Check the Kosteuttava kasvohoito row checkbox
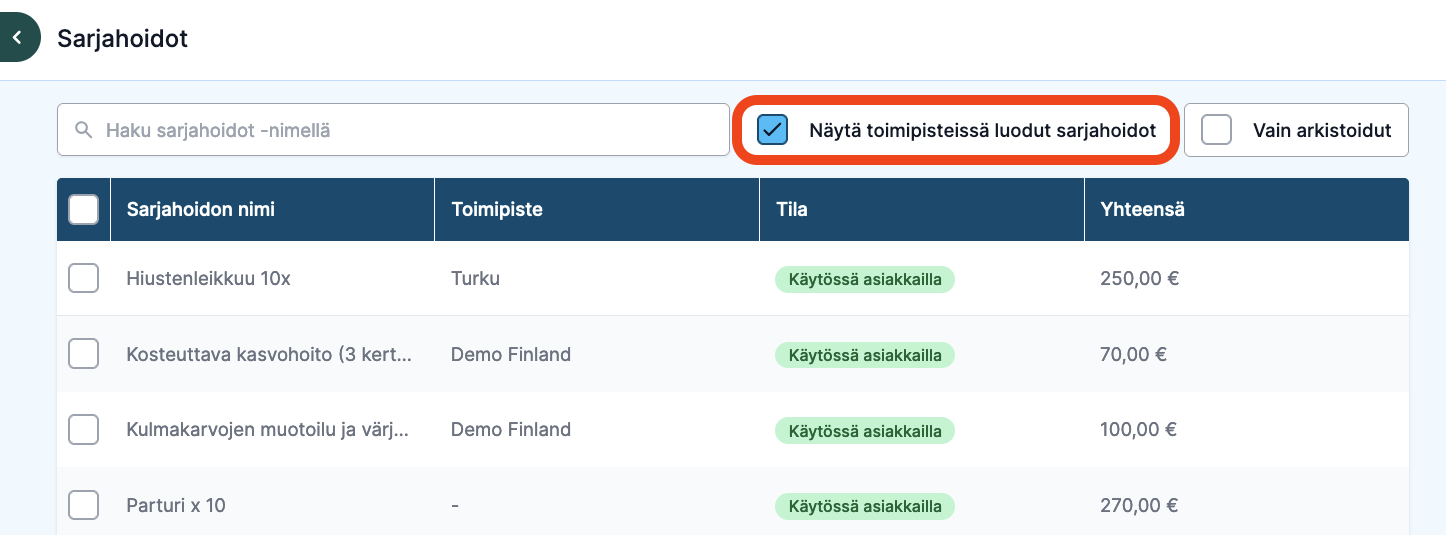Screen dimensions: 1446x535 click(x=83, y=354)
